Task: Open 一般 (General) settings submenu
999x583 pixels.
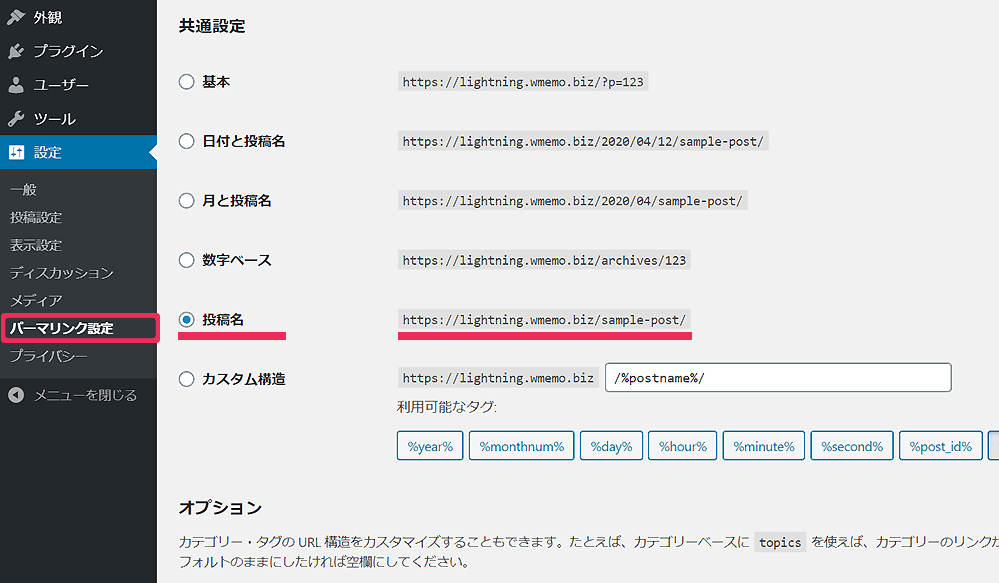Action: (x=23, y=189)
